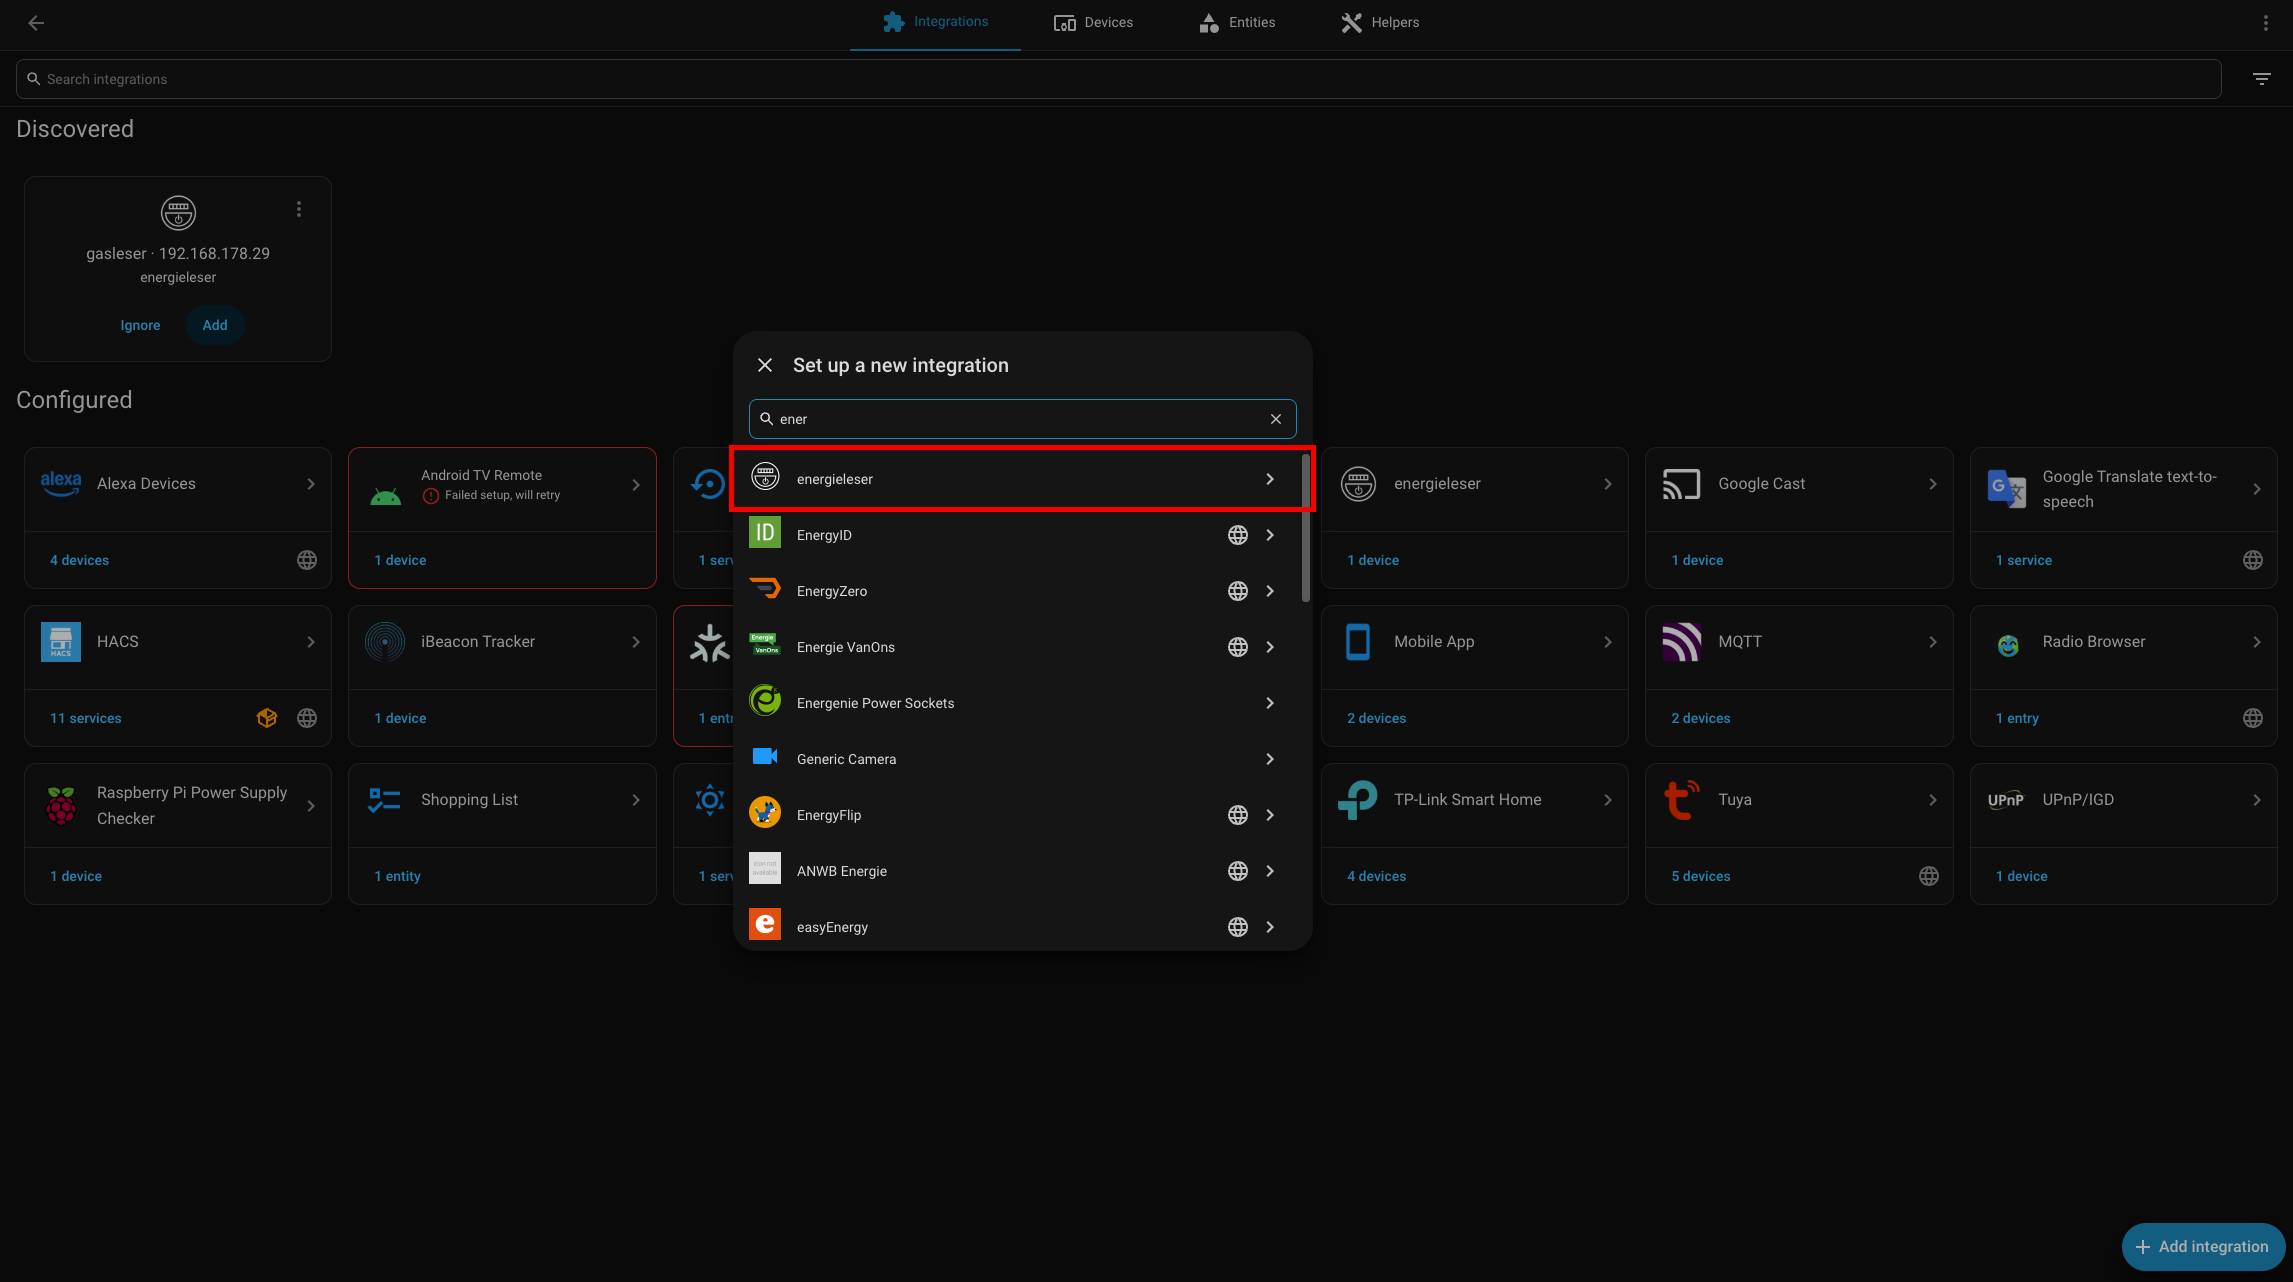Click the EnergyID green logo icon
2293x1282 pixels.
pyautogui.click(x=765, y=534)
